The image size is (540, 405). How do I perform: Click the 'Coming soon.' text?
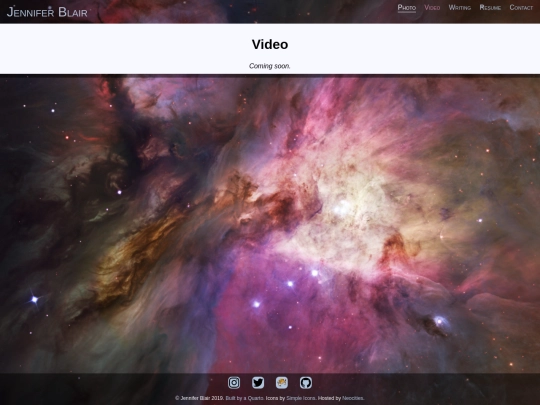(x=270, y=66)
